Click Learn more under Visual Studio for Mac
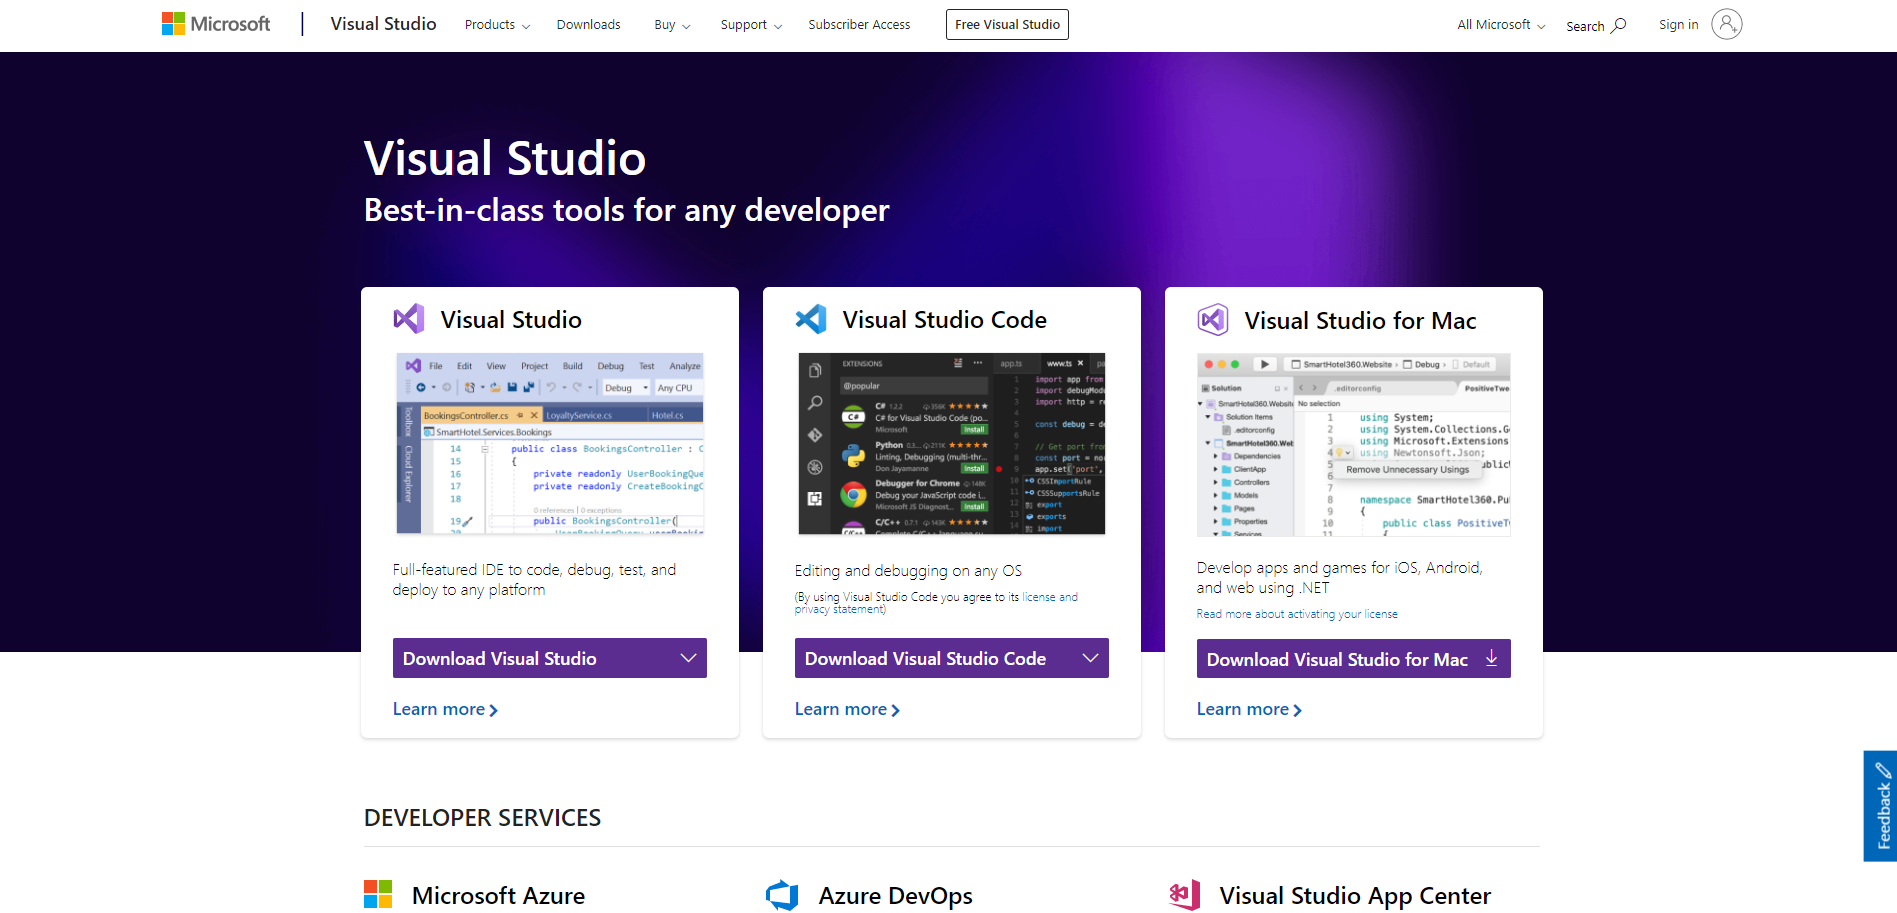The width and height of the screenshot is (1897, 913). (x=1249, y=709)
